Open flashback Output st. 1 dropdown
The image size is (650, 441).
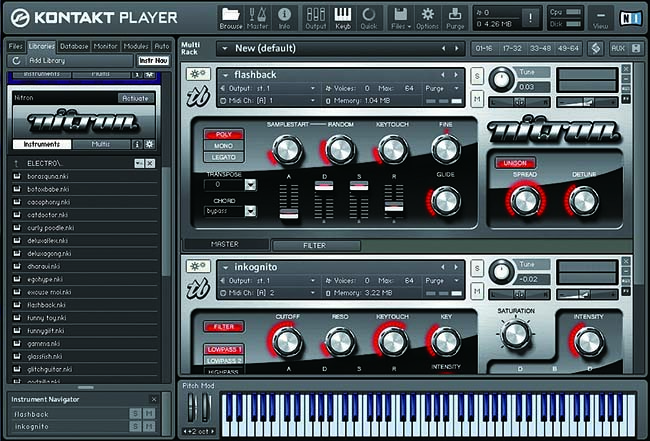(x=313, y=88)
